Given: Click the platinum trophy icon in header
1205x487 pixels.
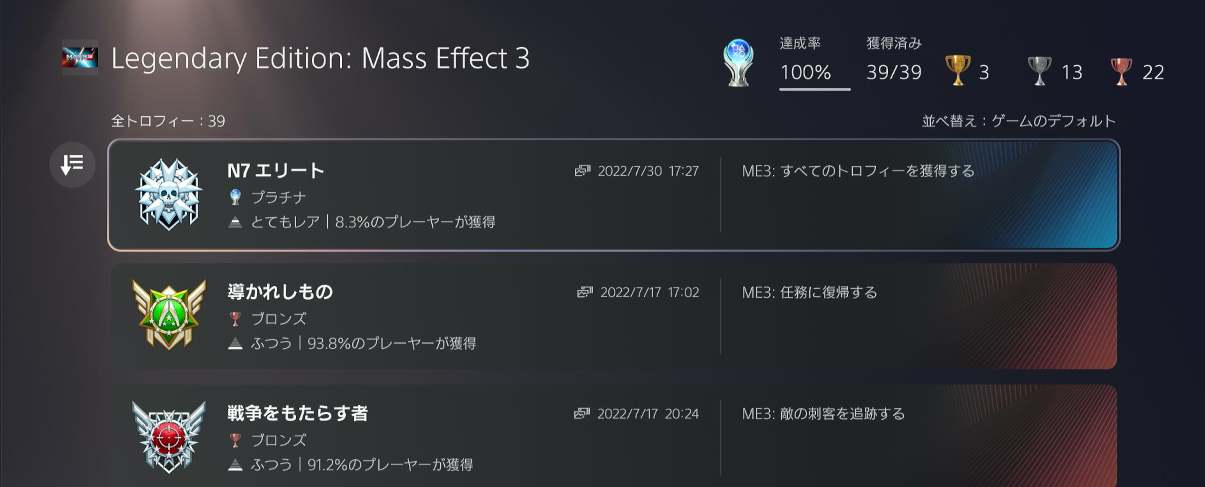Looking at the screenshot, I should point(740,63).
